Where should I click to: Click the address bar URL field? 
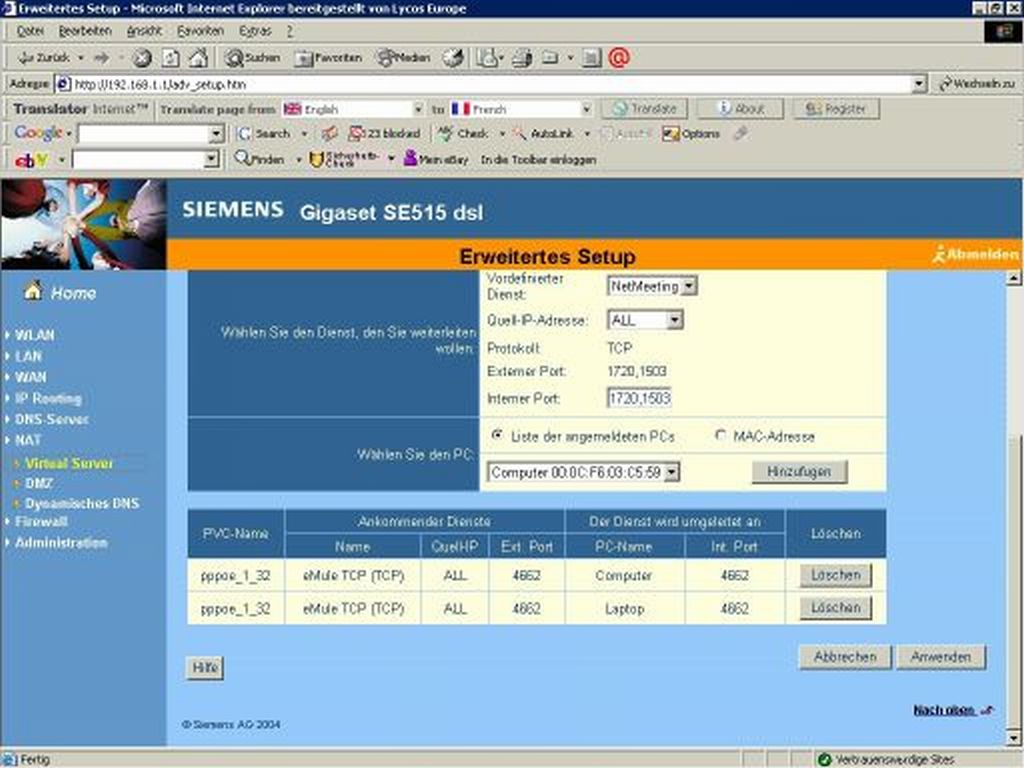click(483, 84)
